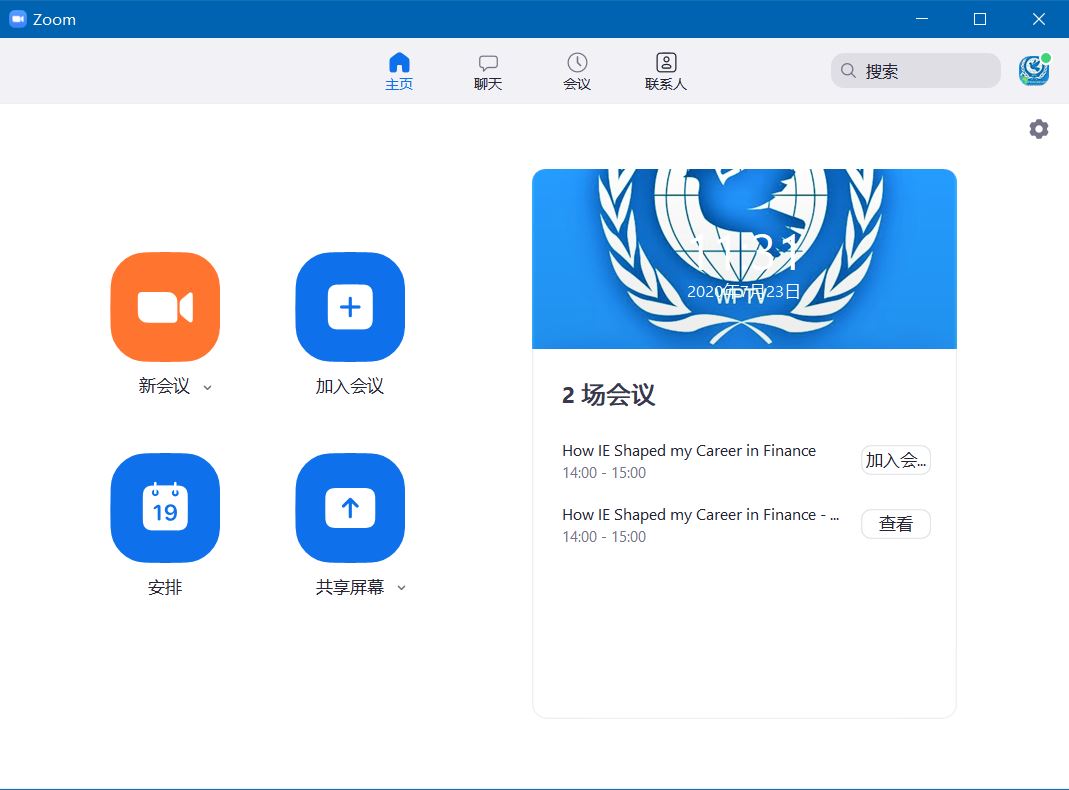Click the 新会议 label text
Screen dimensions: 1069x790
164,386
